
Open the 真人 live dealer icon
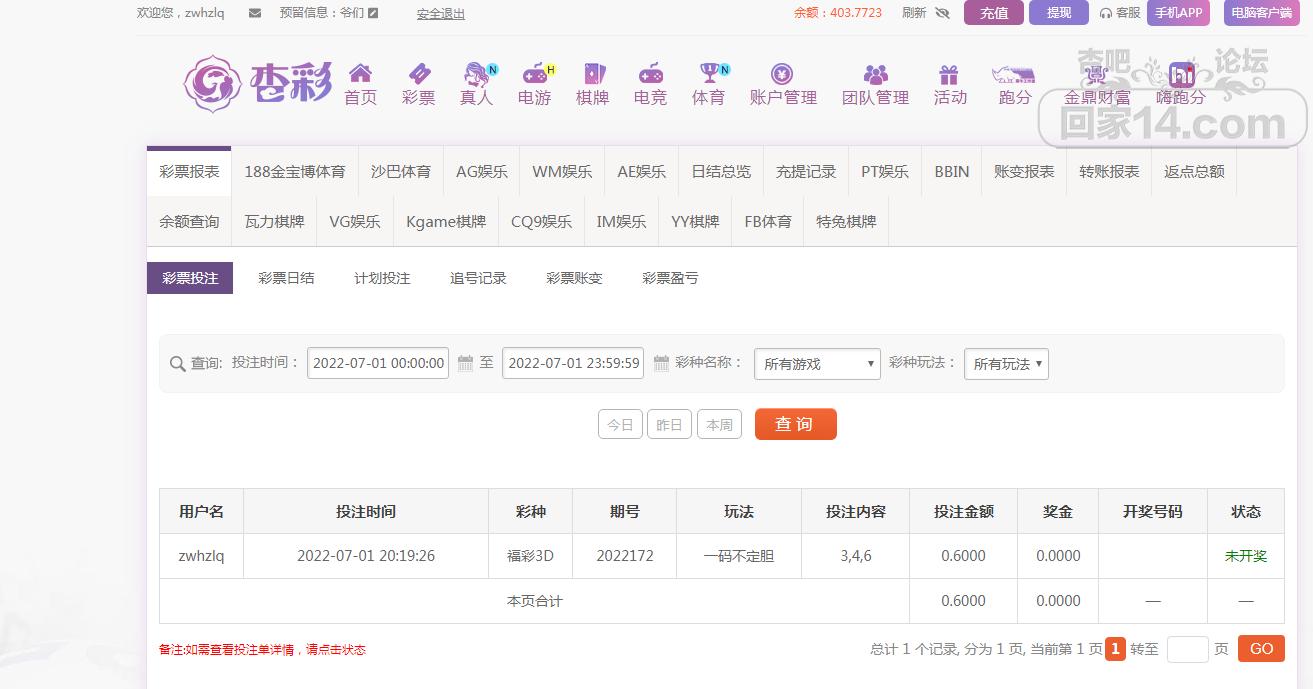coord(478,74)
